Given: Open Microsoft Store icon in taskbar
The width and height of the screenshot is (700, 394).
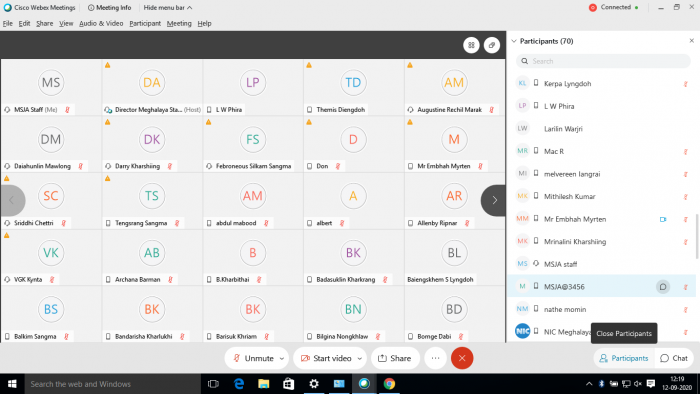Looking at the screenshot, I should click(x=289, y=384).
